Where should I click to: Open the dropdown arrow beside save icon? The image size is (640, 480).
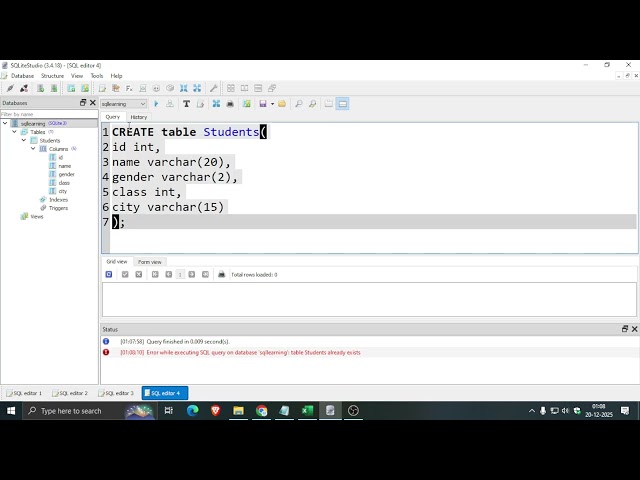tap(272, 104)
